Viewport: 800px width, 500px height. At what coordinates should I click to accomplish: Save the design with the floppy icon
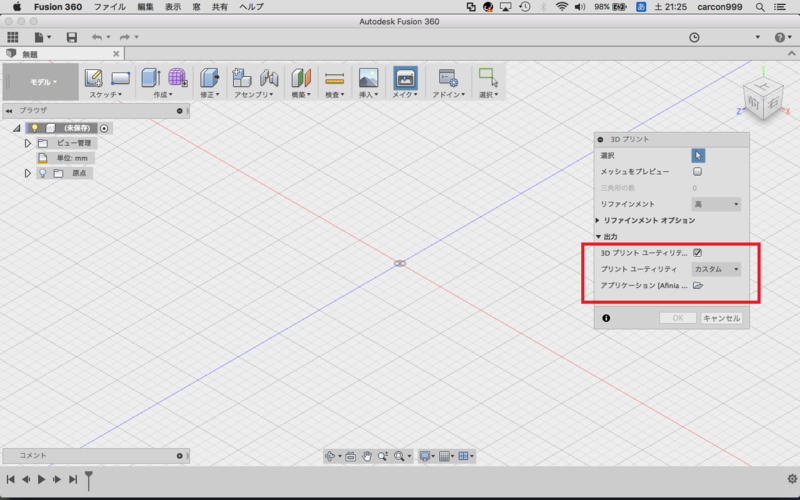(72, 37)
